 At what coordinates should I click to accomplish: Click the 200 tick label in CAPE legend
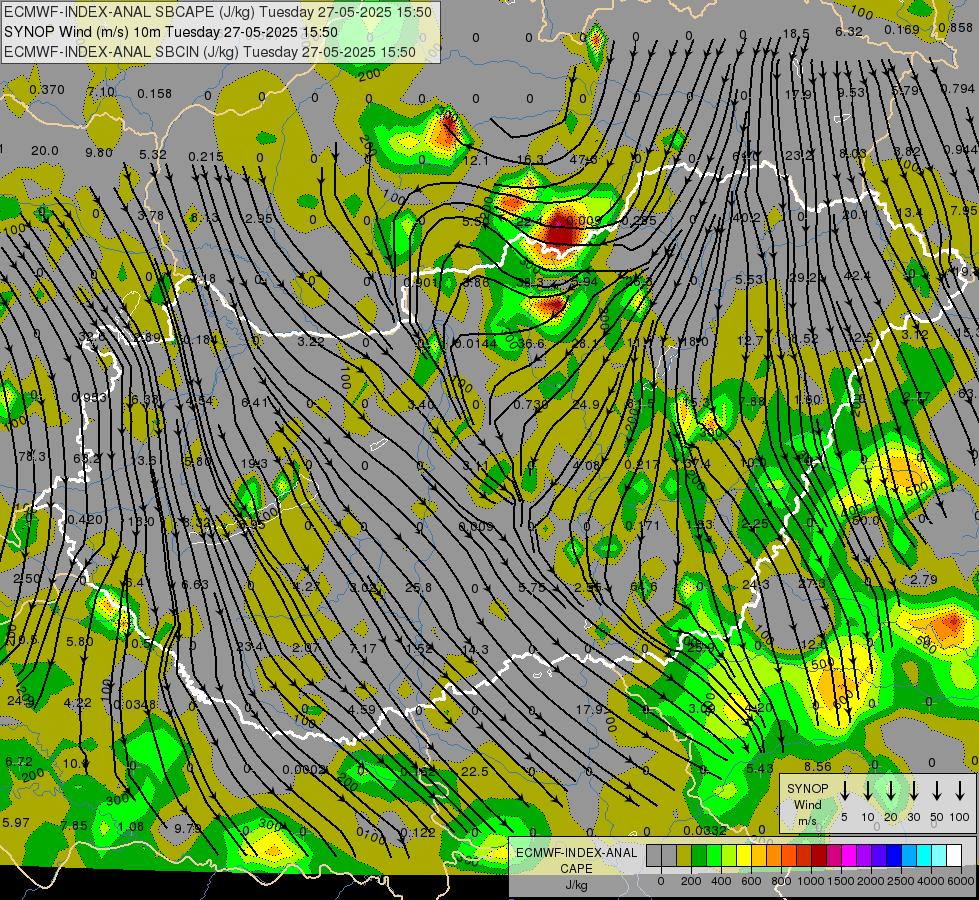tap(691, 881)
